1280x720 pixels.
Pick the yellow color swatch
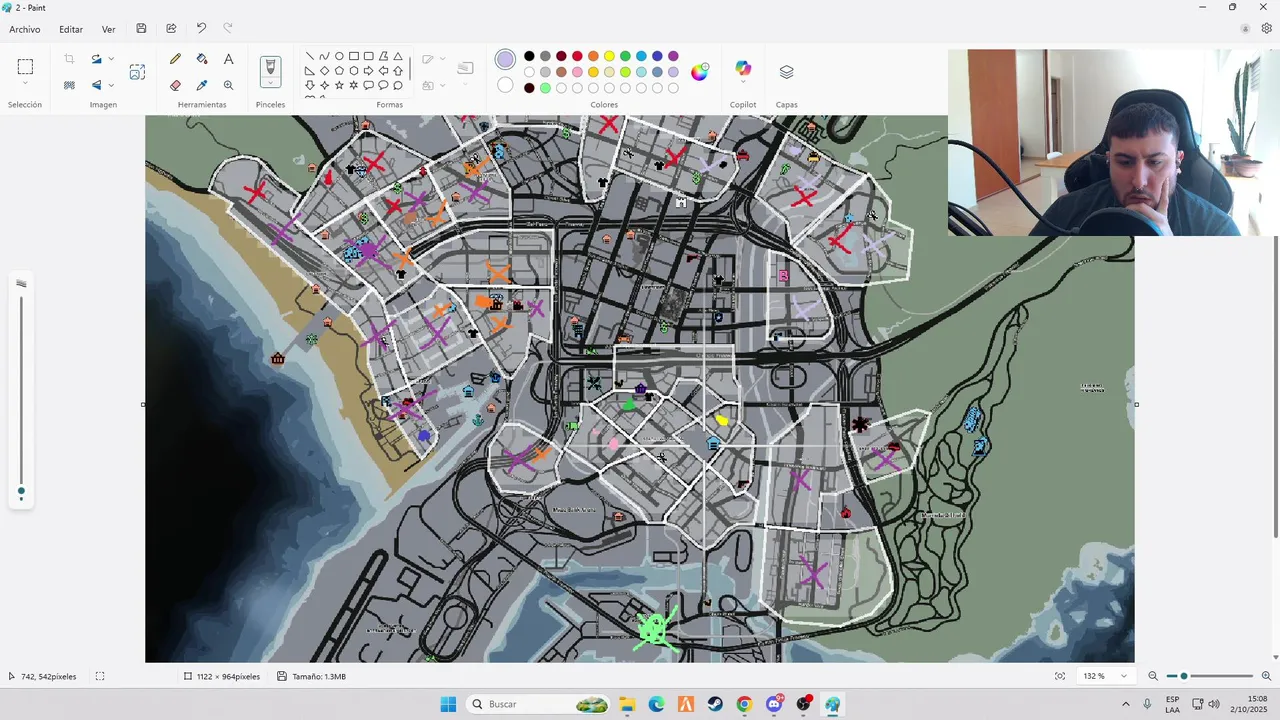[609, 56]
